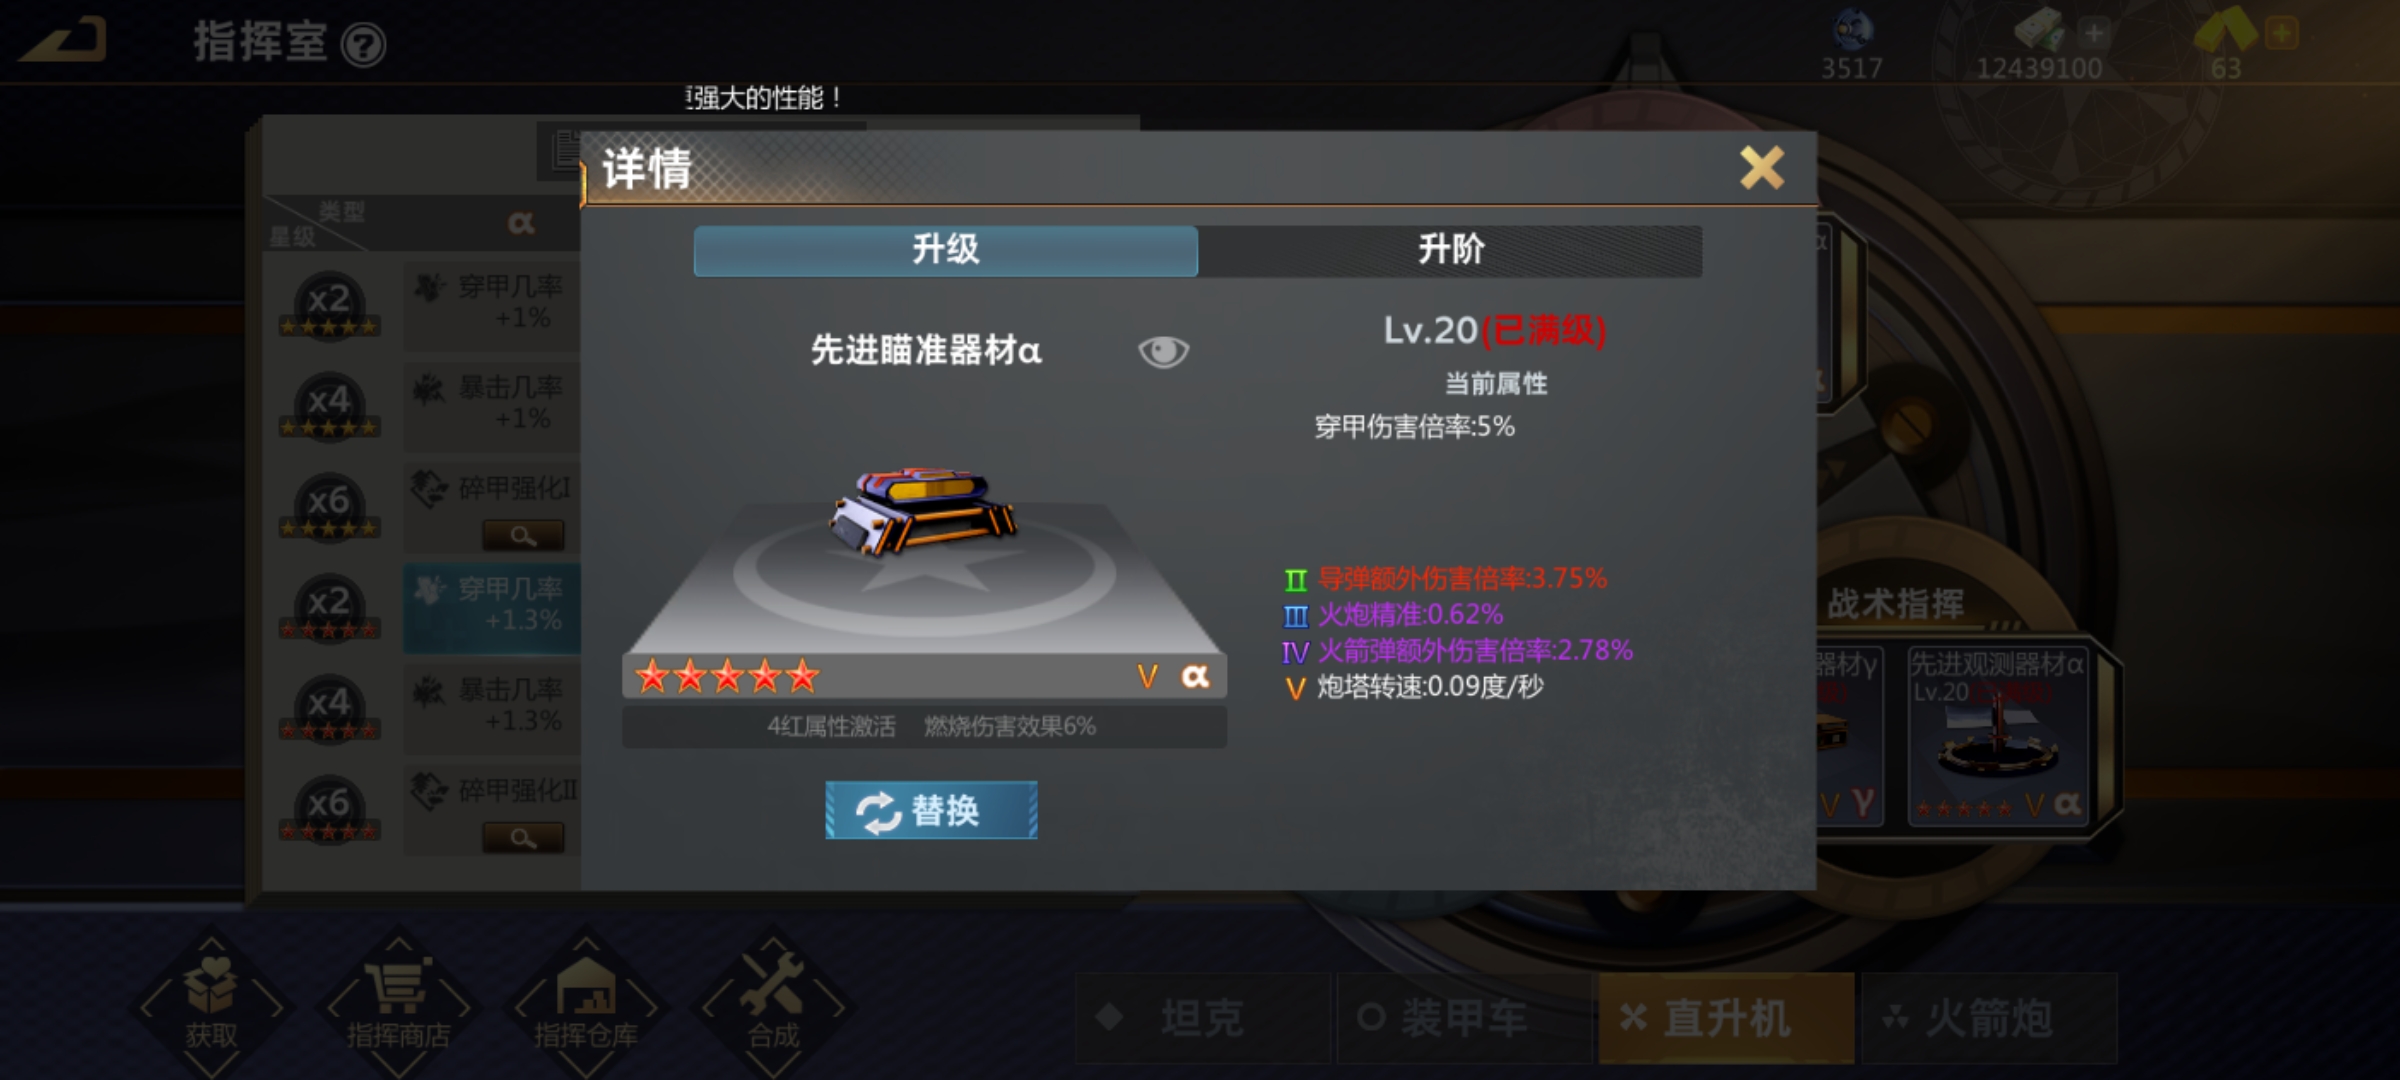Viewport: 2400px width, 1080px height.
Task: Select the 坦克 category tab
Action: coord(1203,1018)
